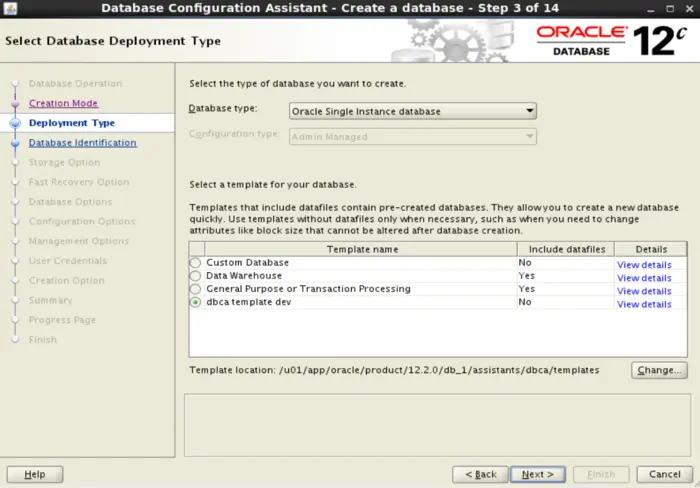700x488 pixels.
Task: Click 'Custom Database' template name text
Action: pos(247,263)
